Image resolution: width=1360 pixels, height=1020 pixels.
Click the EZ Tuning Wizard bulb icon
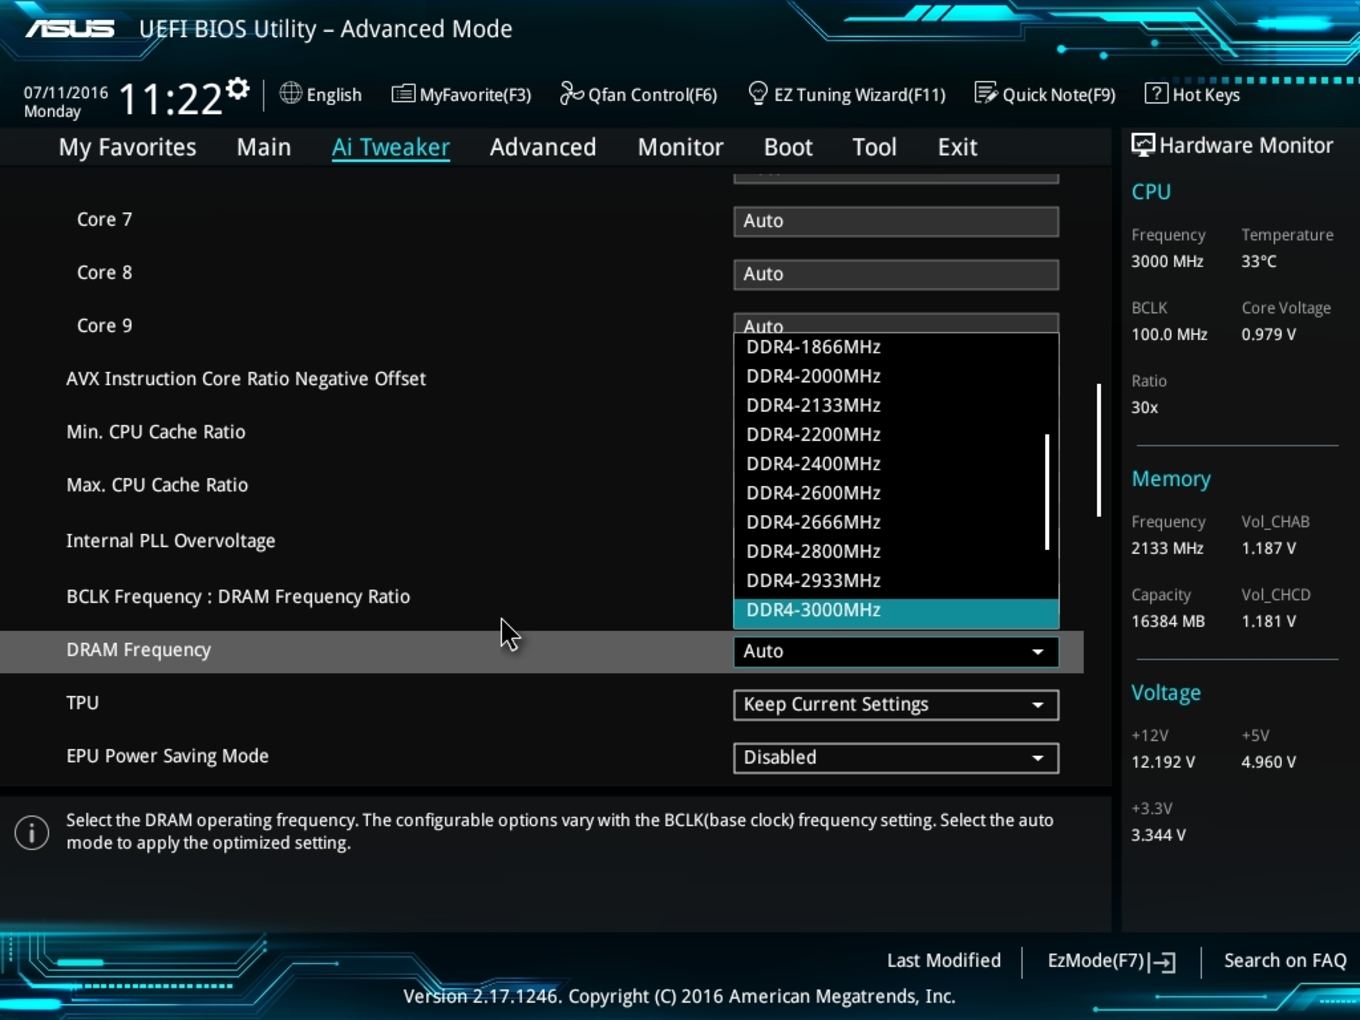tap(758, 94)
